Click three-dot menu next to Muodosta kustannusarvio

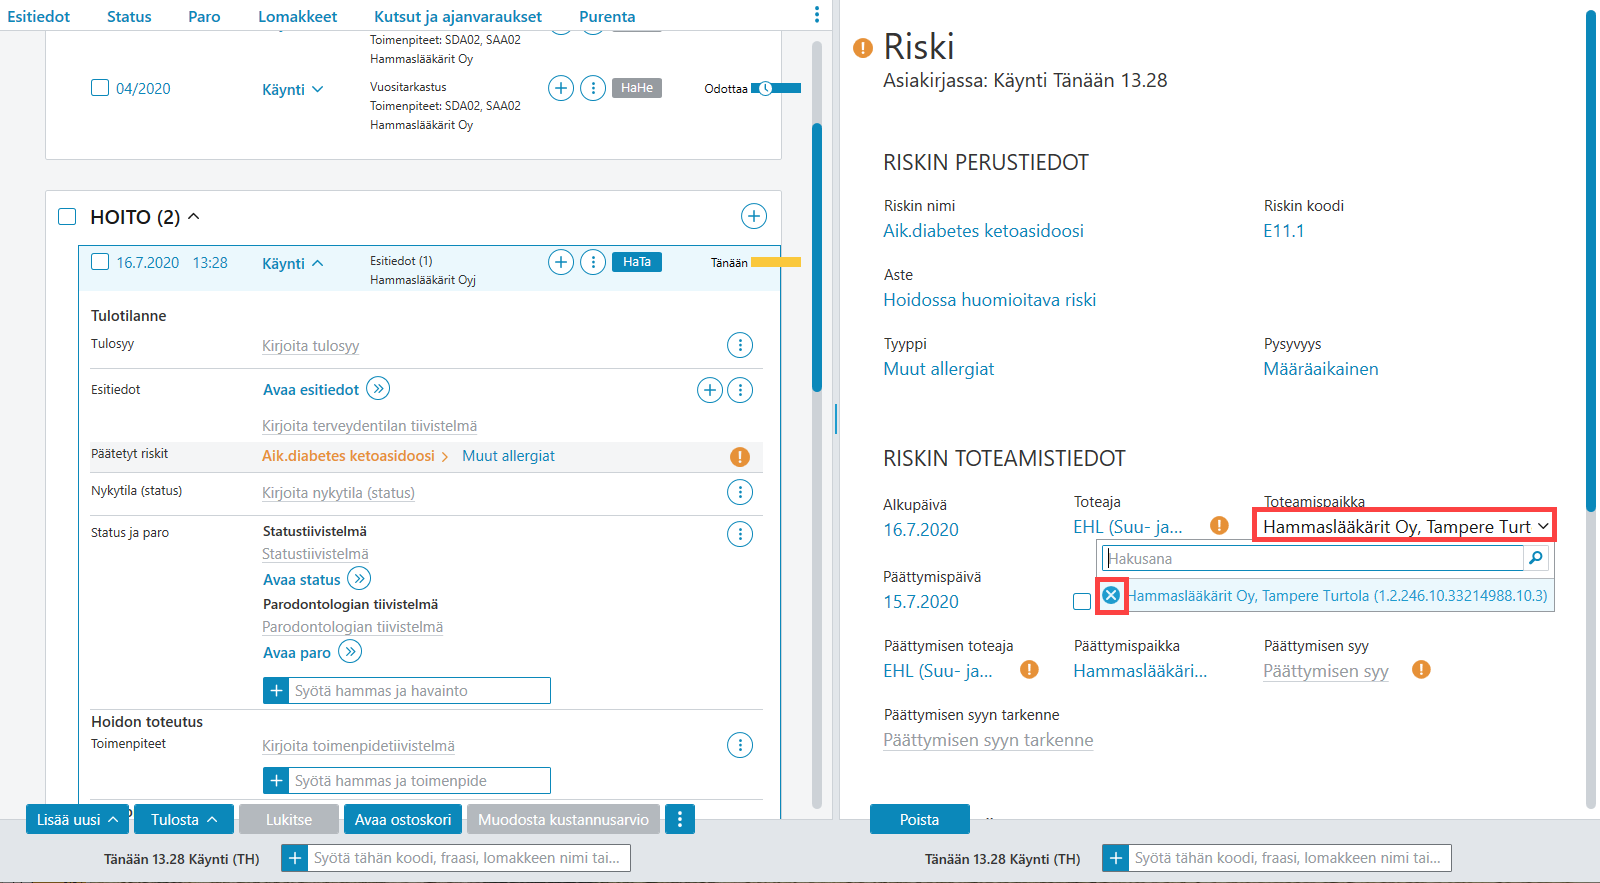coord(680,819)
